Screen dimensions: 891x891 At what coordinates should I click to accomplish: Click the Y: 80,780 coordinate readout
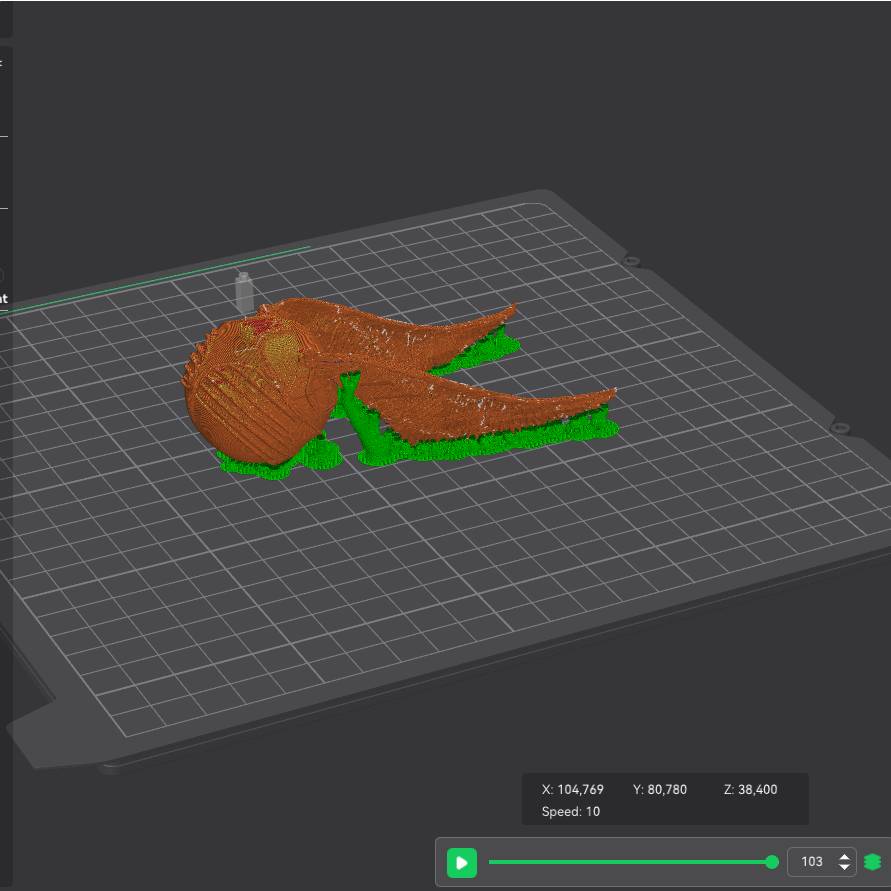click(660, 789)
